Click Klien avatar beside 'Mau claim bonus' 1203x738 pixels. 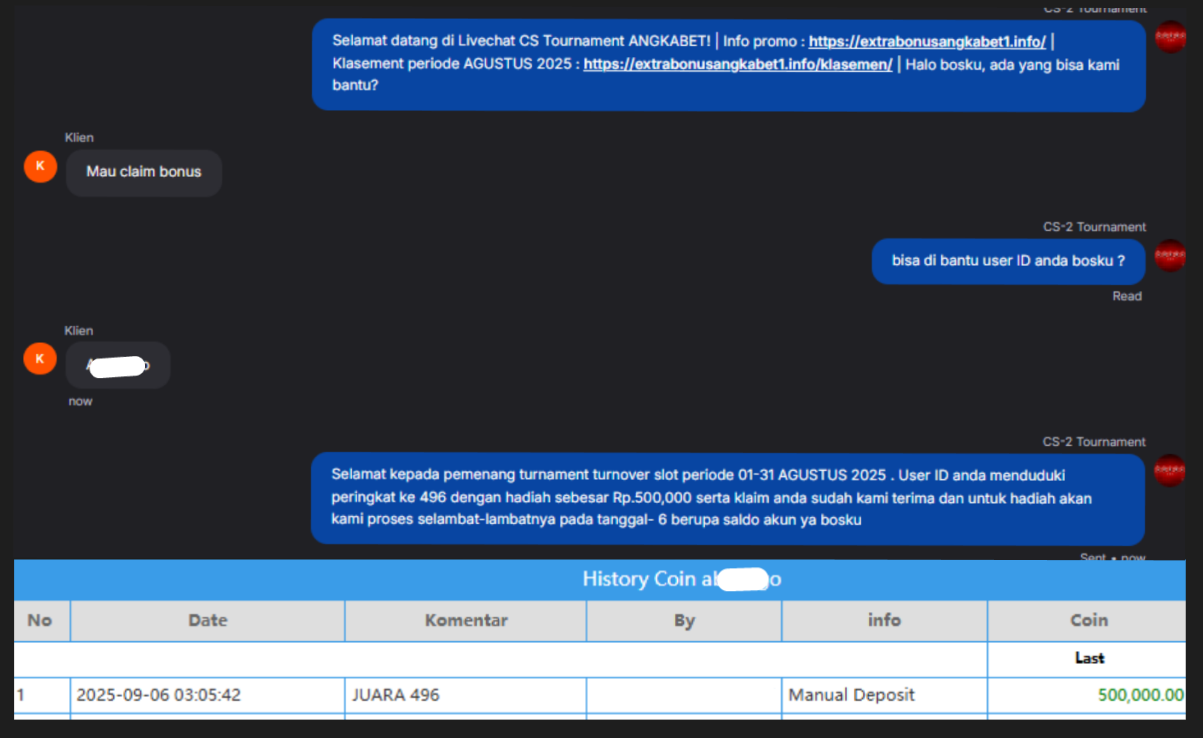coord(40,166)
